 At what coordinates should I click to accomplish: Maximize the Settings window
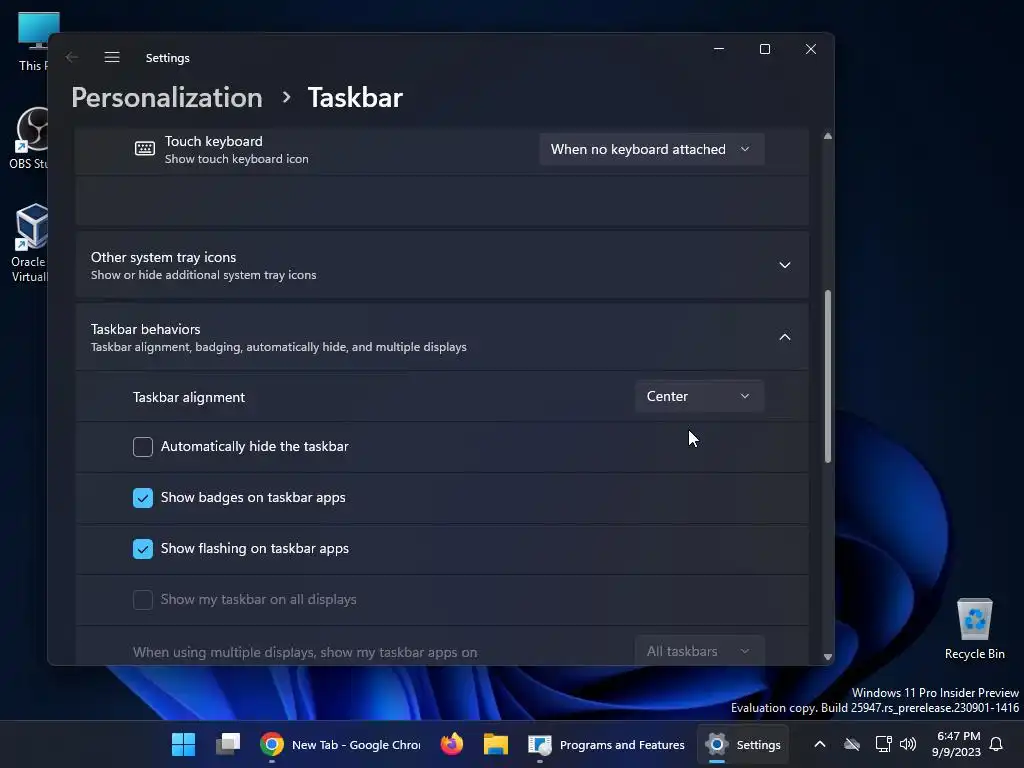(765, 49)
